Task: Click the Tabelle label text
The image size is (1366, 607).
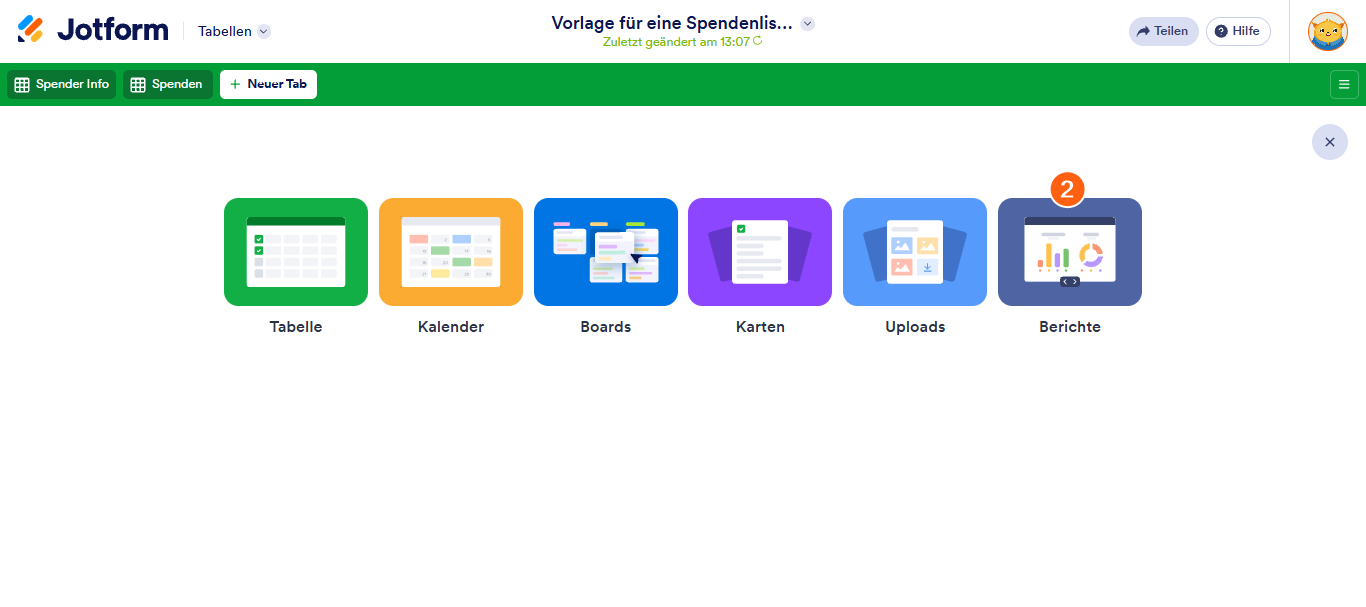Action: coord(296,327)
